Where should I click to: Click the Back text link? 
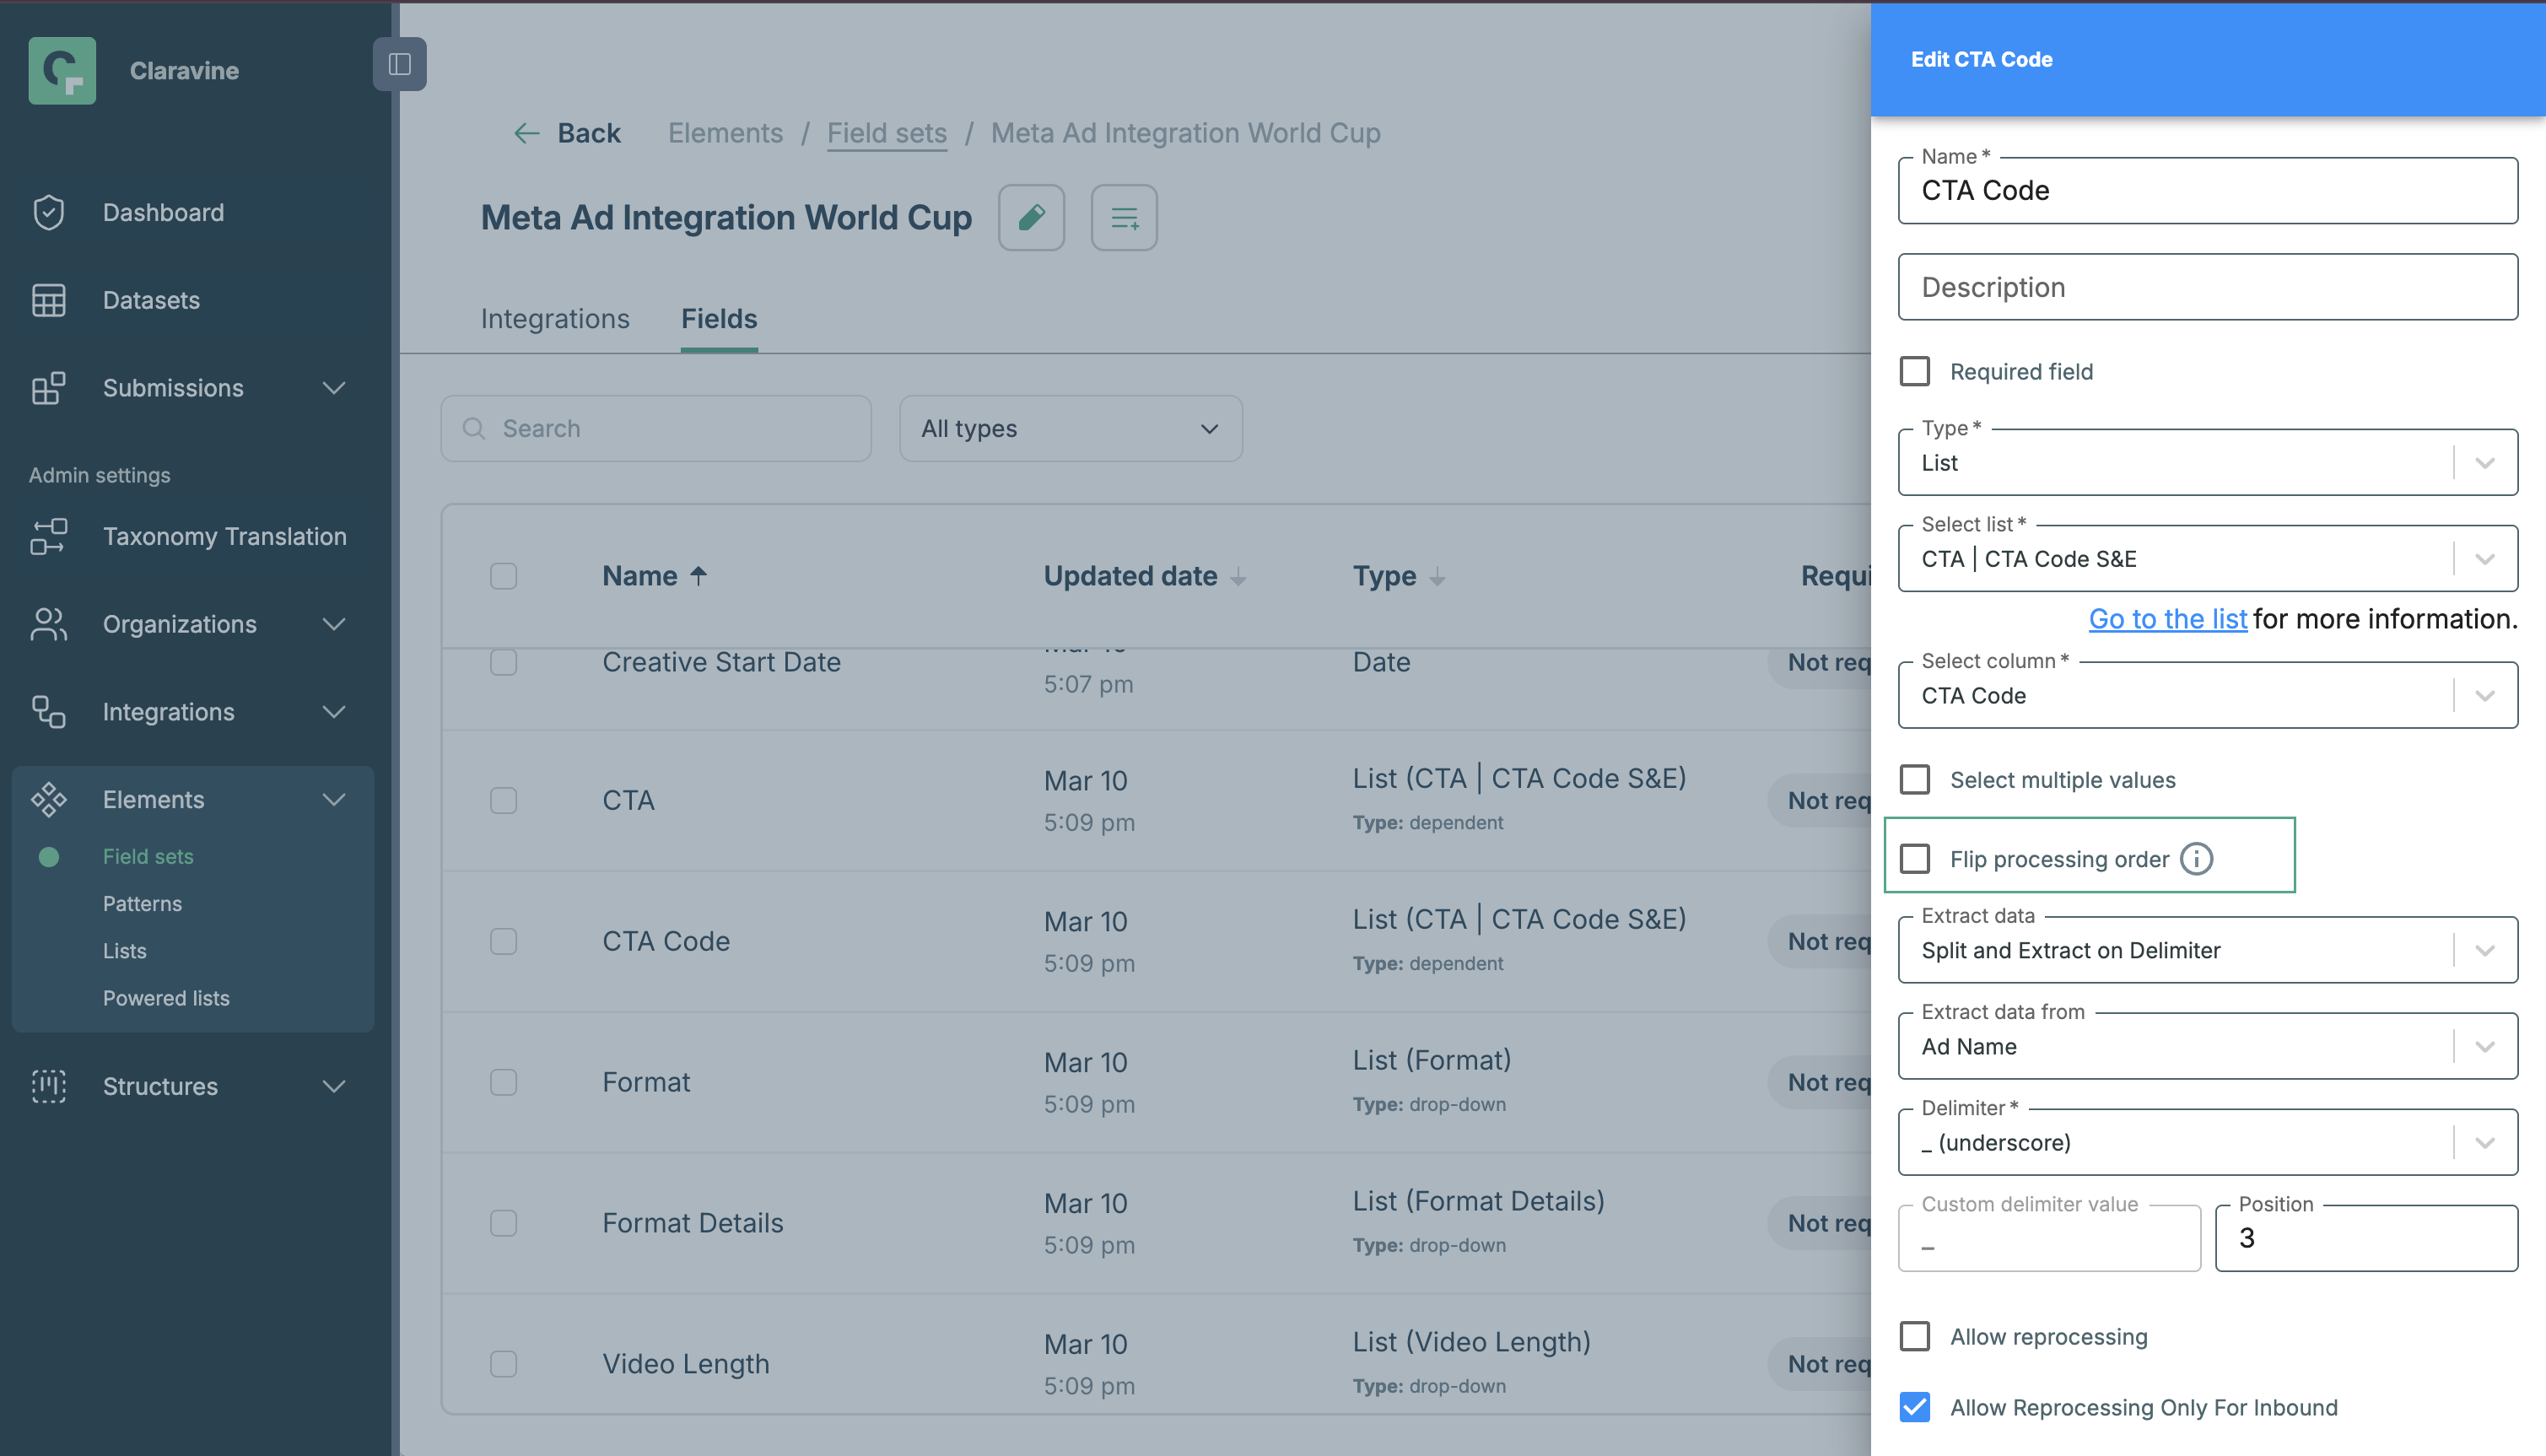click(x=588, y=133)
